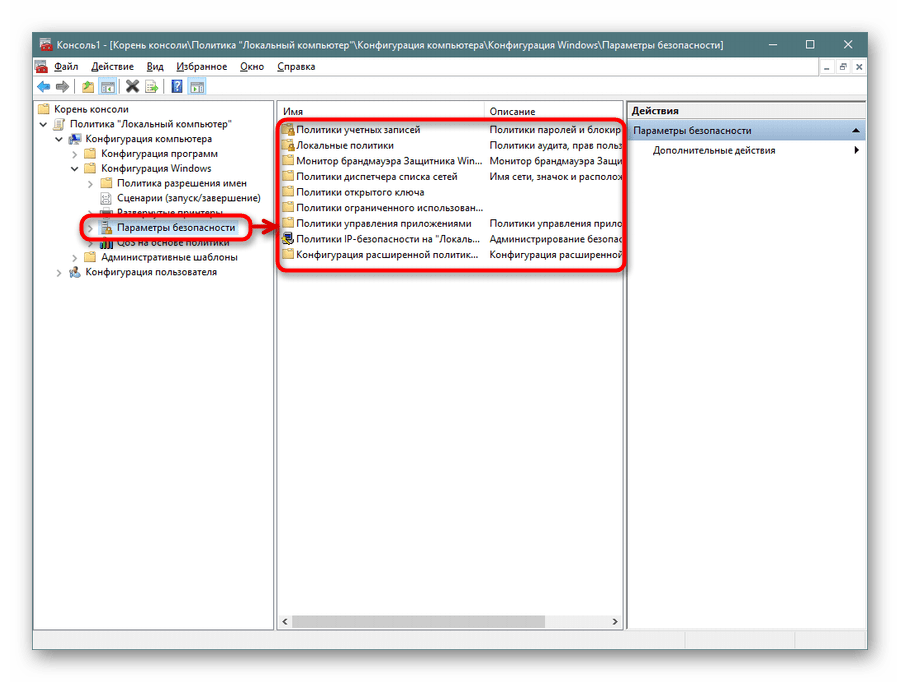Click the Back arrow toolbar icon

(x=43, y=87)
